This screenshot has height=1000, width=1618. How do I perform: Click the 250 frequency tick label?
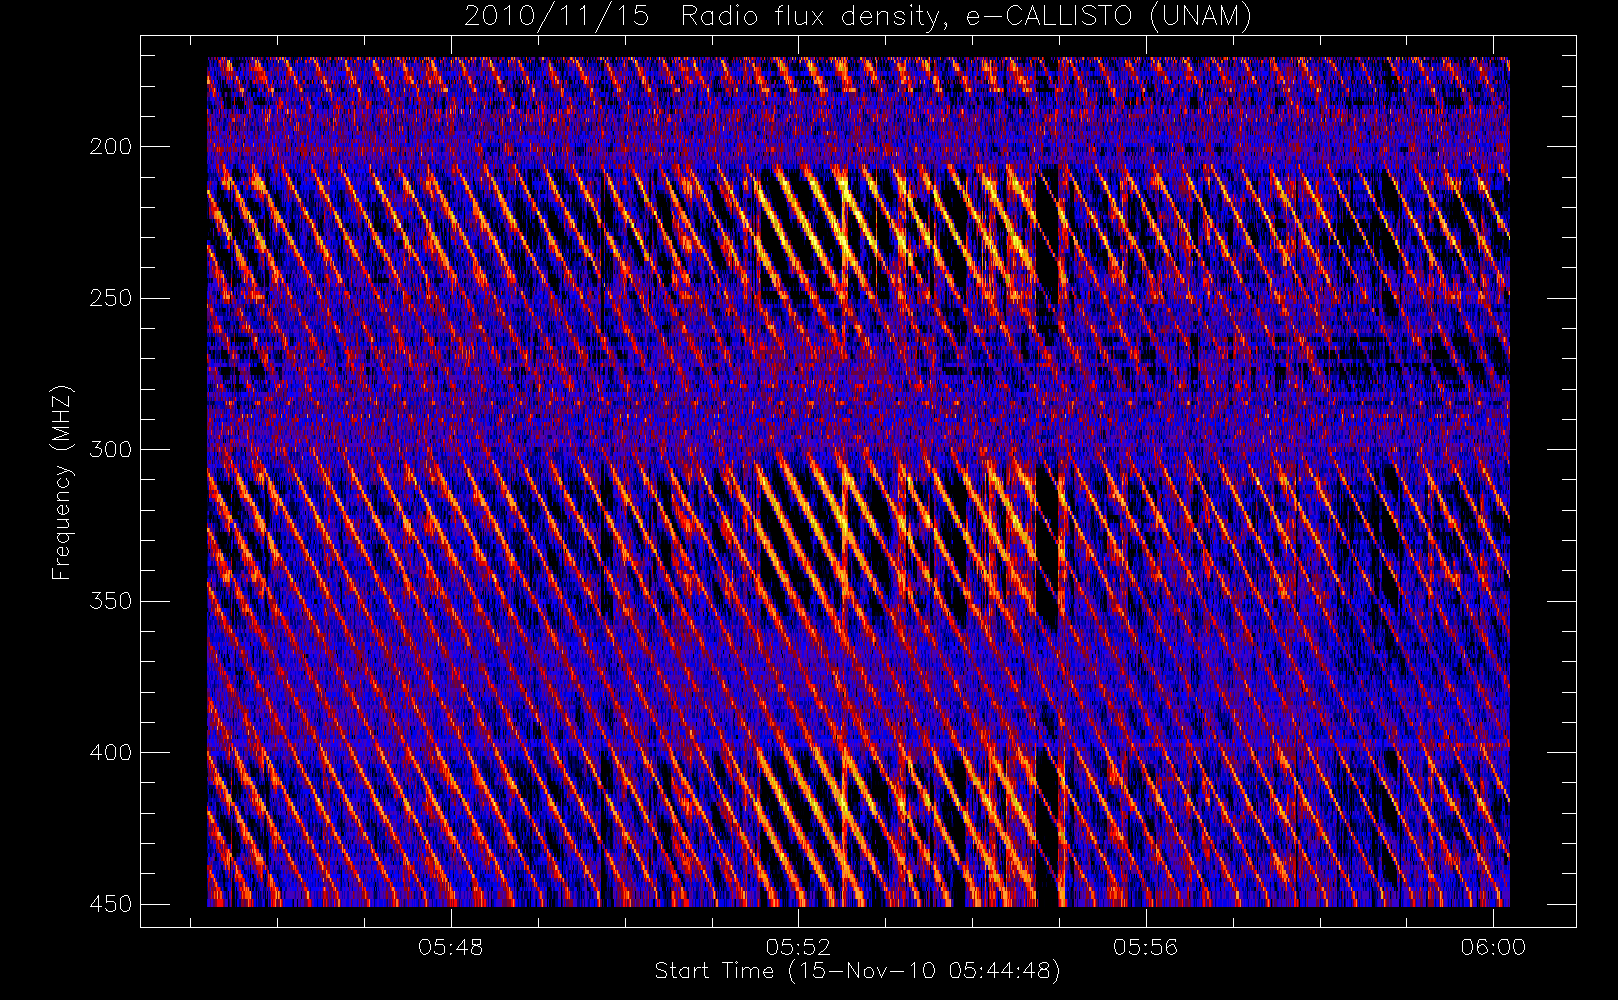110,298
